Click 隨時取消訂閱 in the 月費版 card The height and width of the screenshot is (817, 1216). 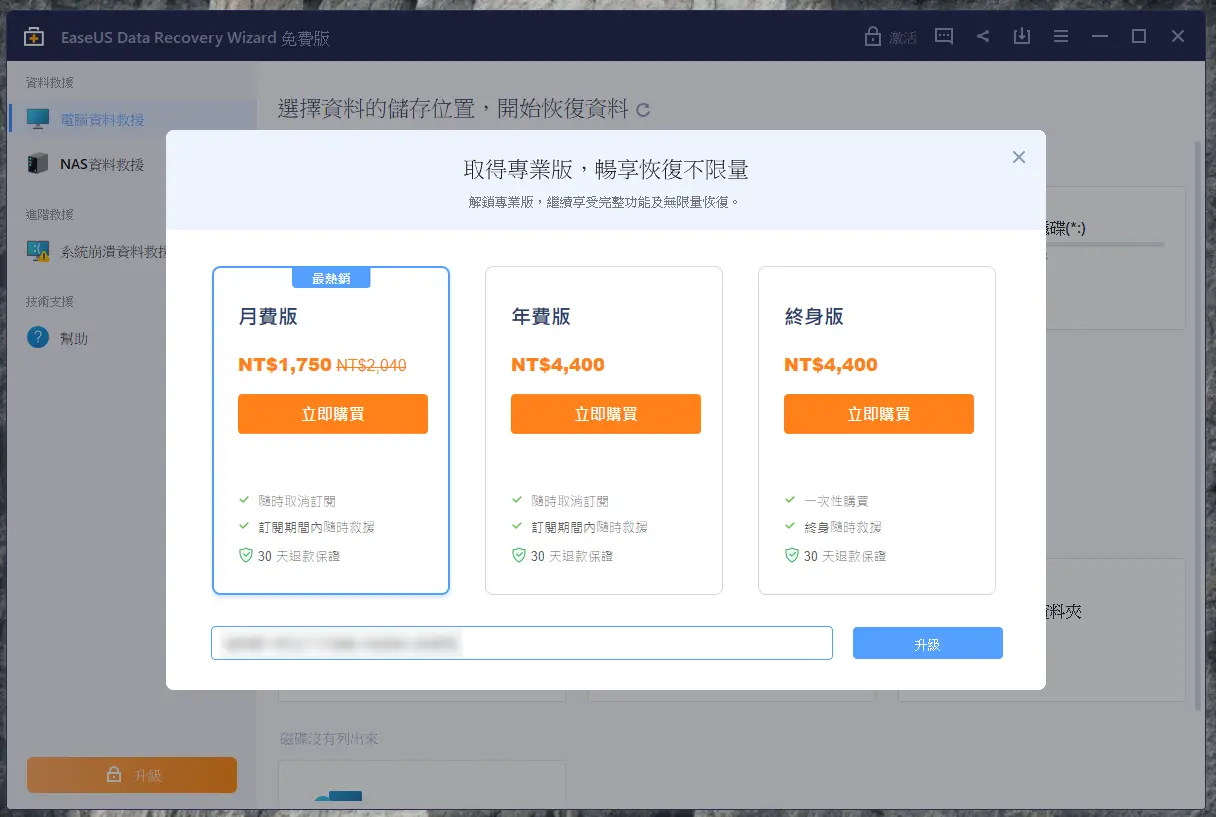click(296, 501)
